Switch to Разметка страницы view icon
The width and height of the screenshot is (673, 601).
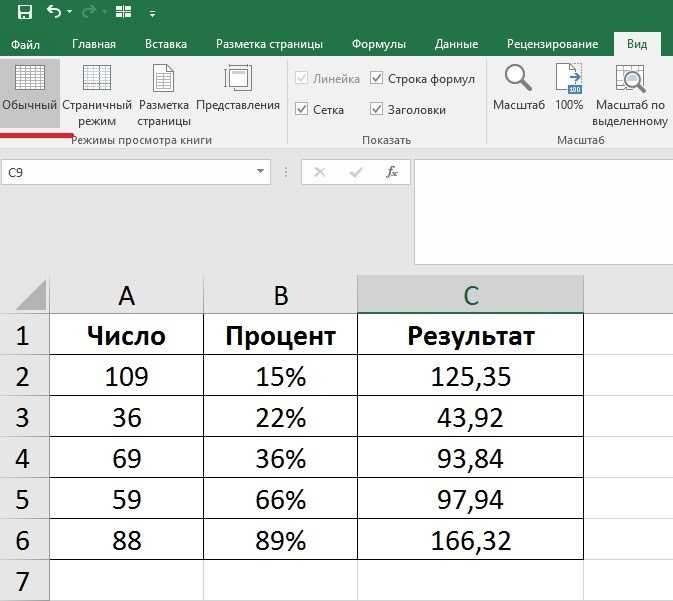point(164,94)
